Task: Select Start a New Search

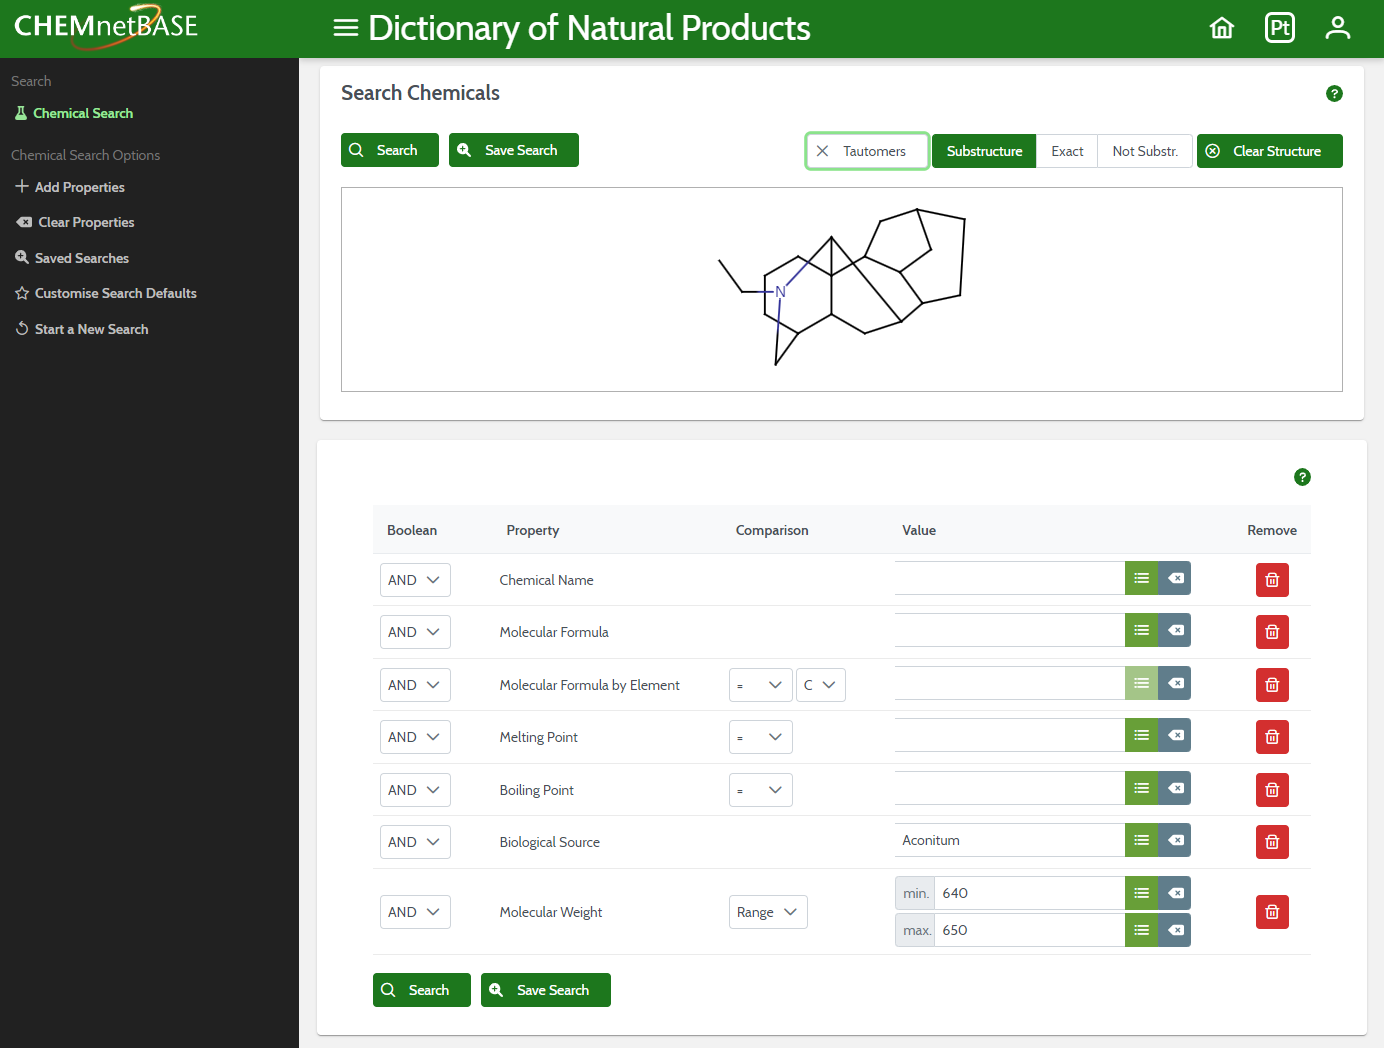Action: pos(82,329)
